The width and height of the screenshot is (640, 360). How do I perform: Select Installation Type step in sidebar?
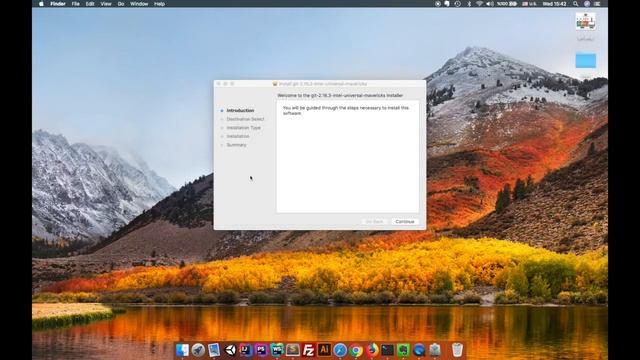pos(244,128)
